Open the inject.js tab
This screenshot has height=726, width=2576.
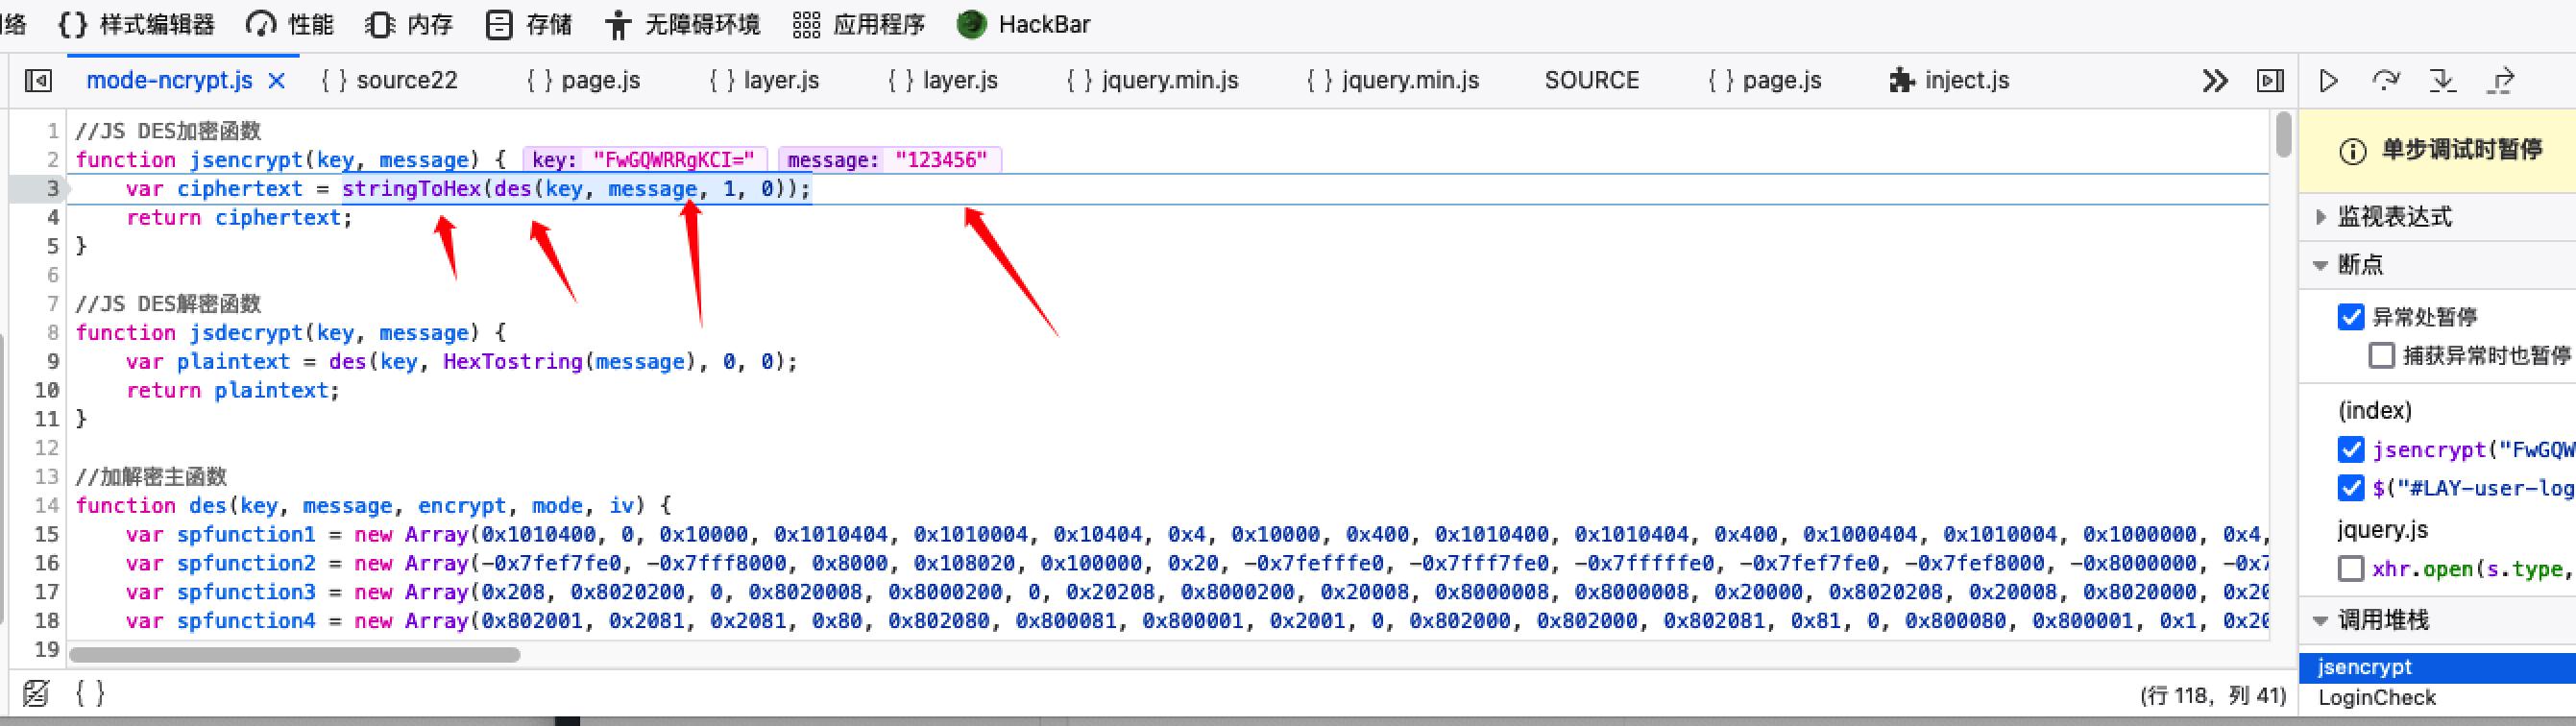pos(1949,80)
